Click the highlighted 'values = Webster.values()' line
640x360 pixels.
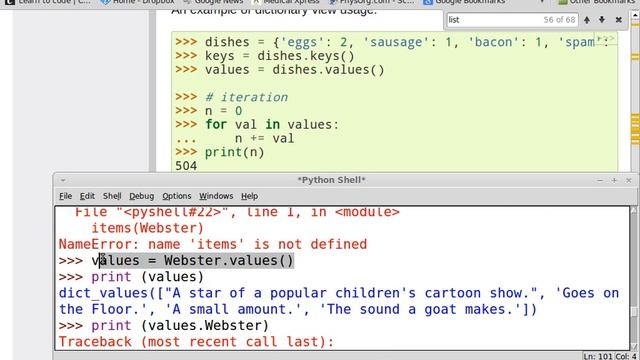(192, 260)
